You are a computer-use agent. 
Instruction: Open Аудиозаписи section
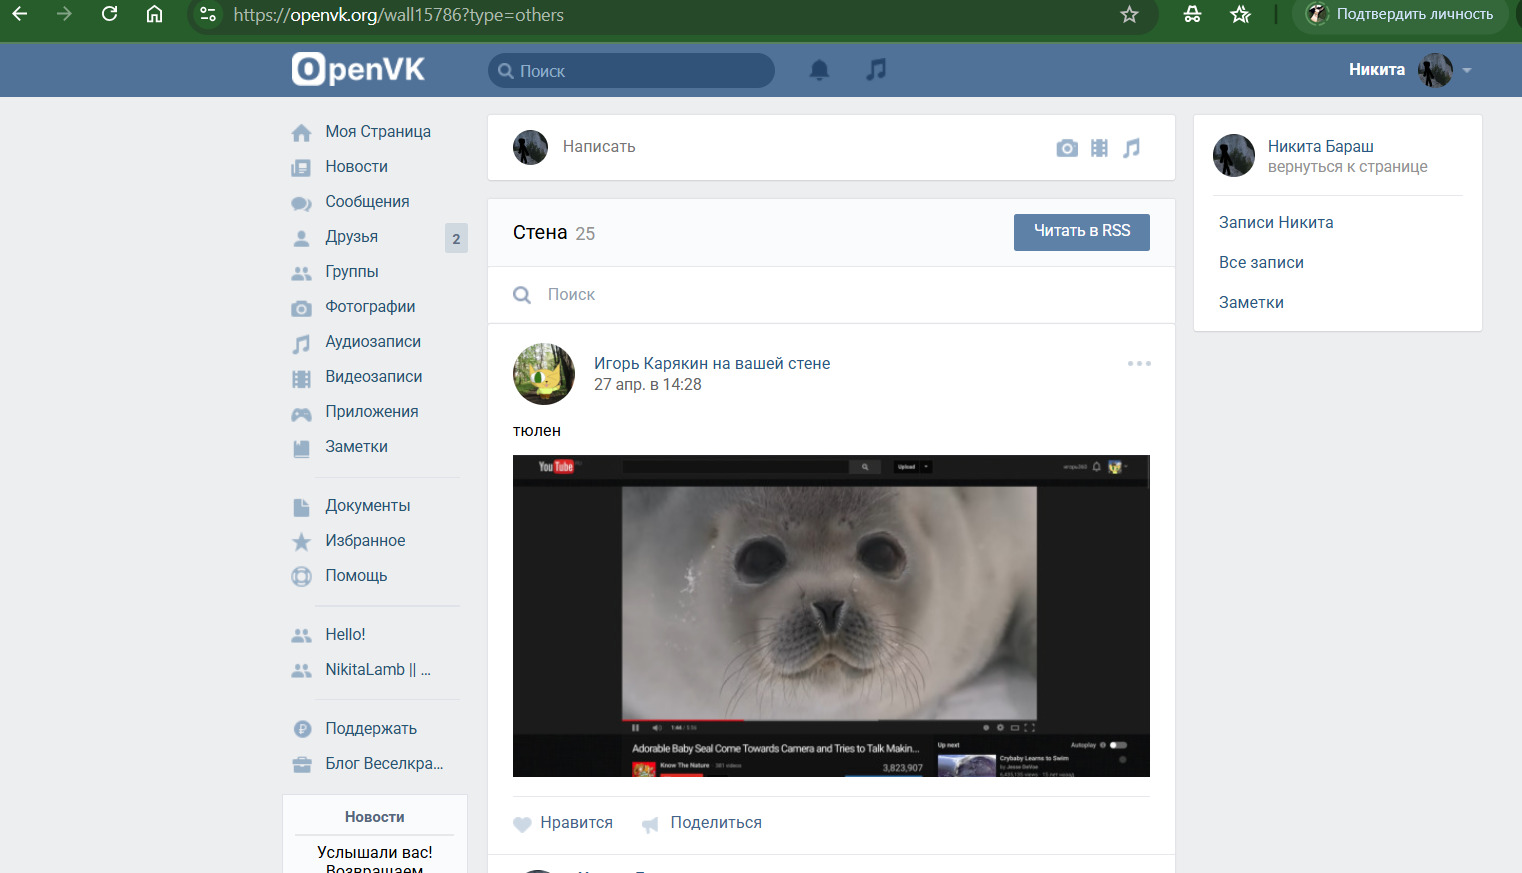[x=373, y=341]
